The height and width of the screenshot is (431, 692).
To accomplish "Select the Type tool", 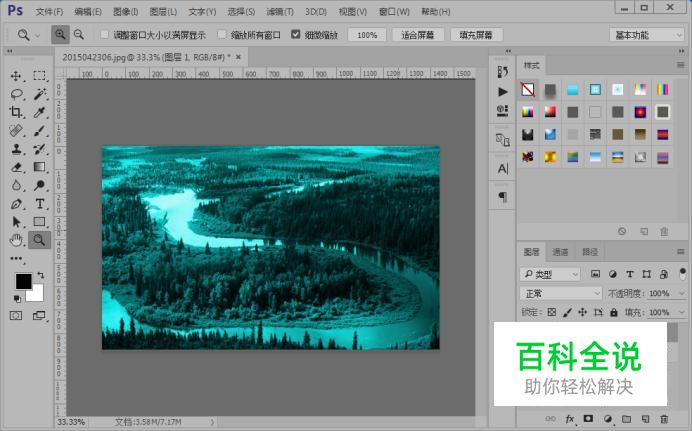I will (39, 203).
